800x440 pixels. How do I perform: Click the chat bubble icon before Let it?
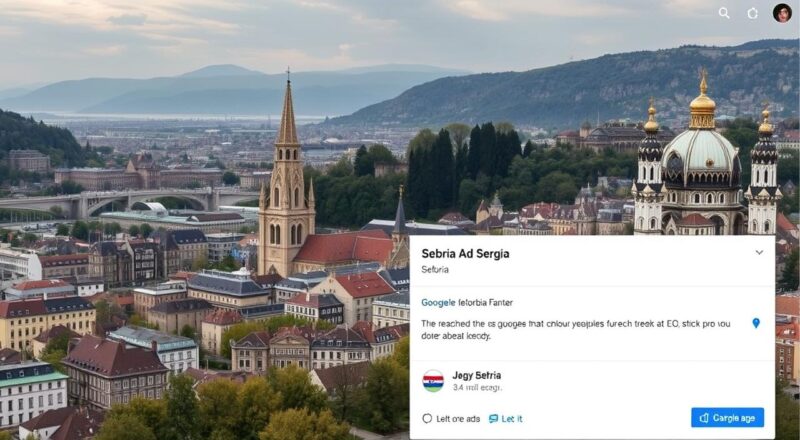point(494,418)
